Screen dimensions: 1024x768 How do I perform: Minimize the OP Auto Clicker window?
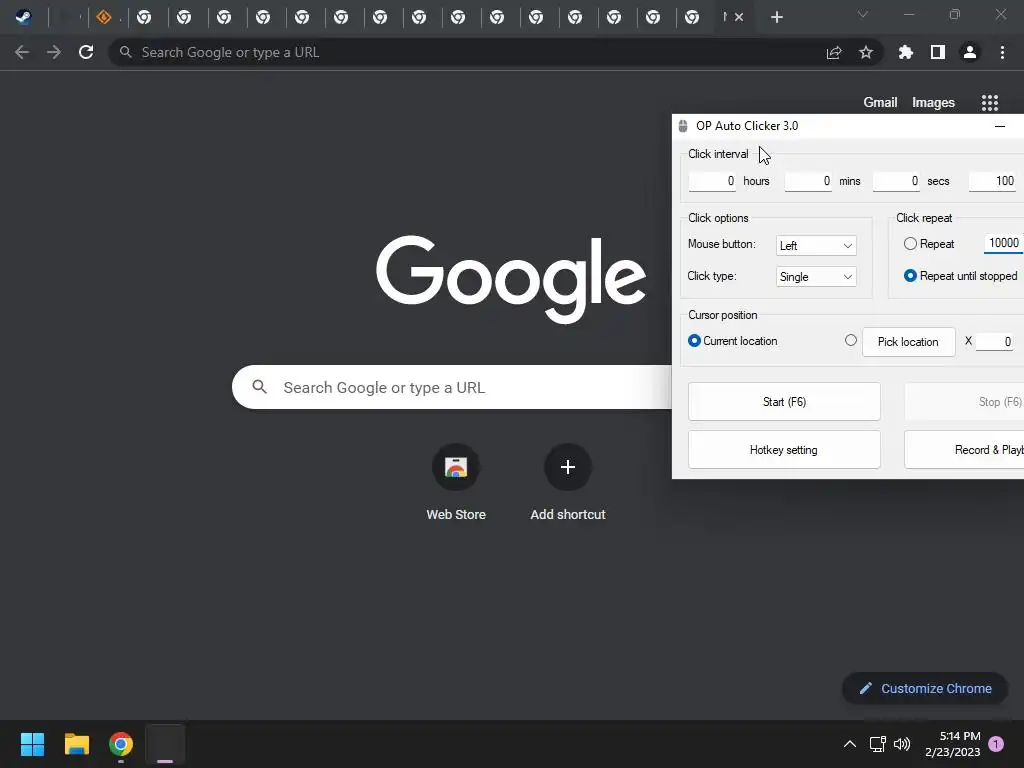[x=1000, y=126]
